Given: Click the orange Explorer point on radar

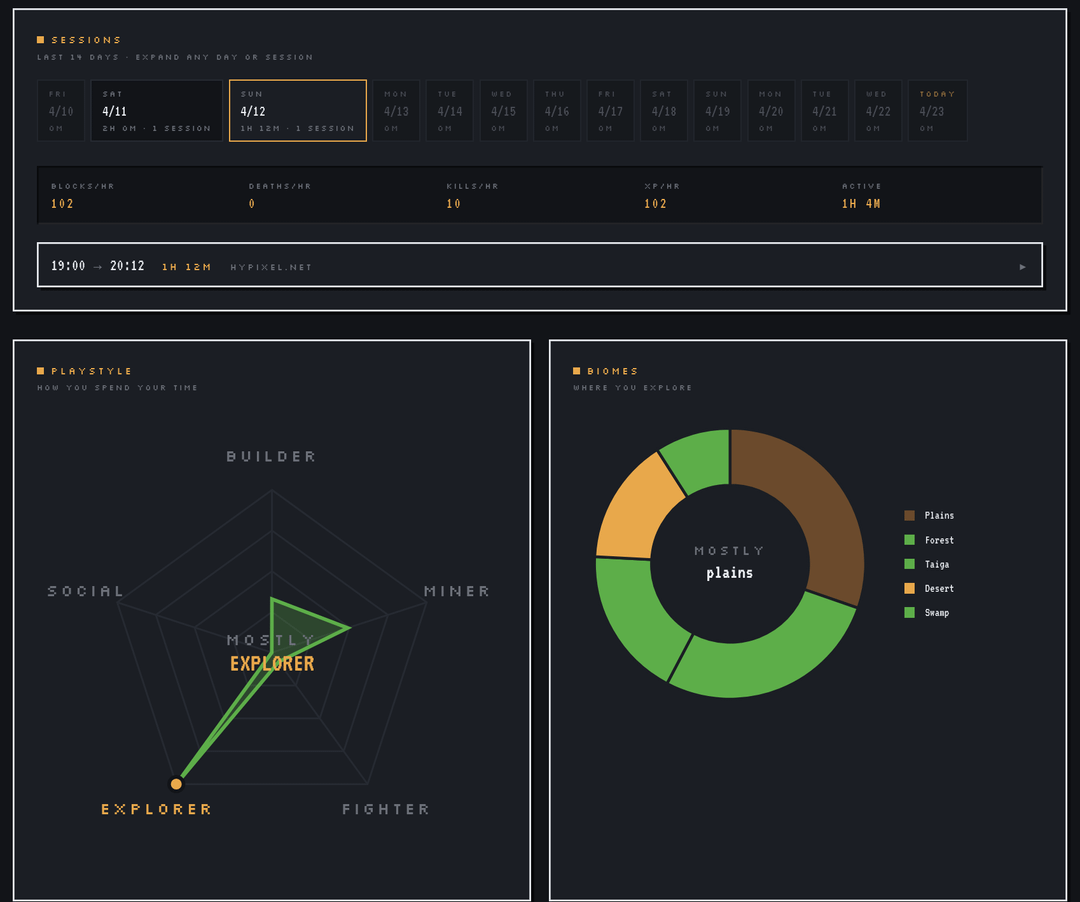Looking at the screenshot, I should click(x=177, y=783).
